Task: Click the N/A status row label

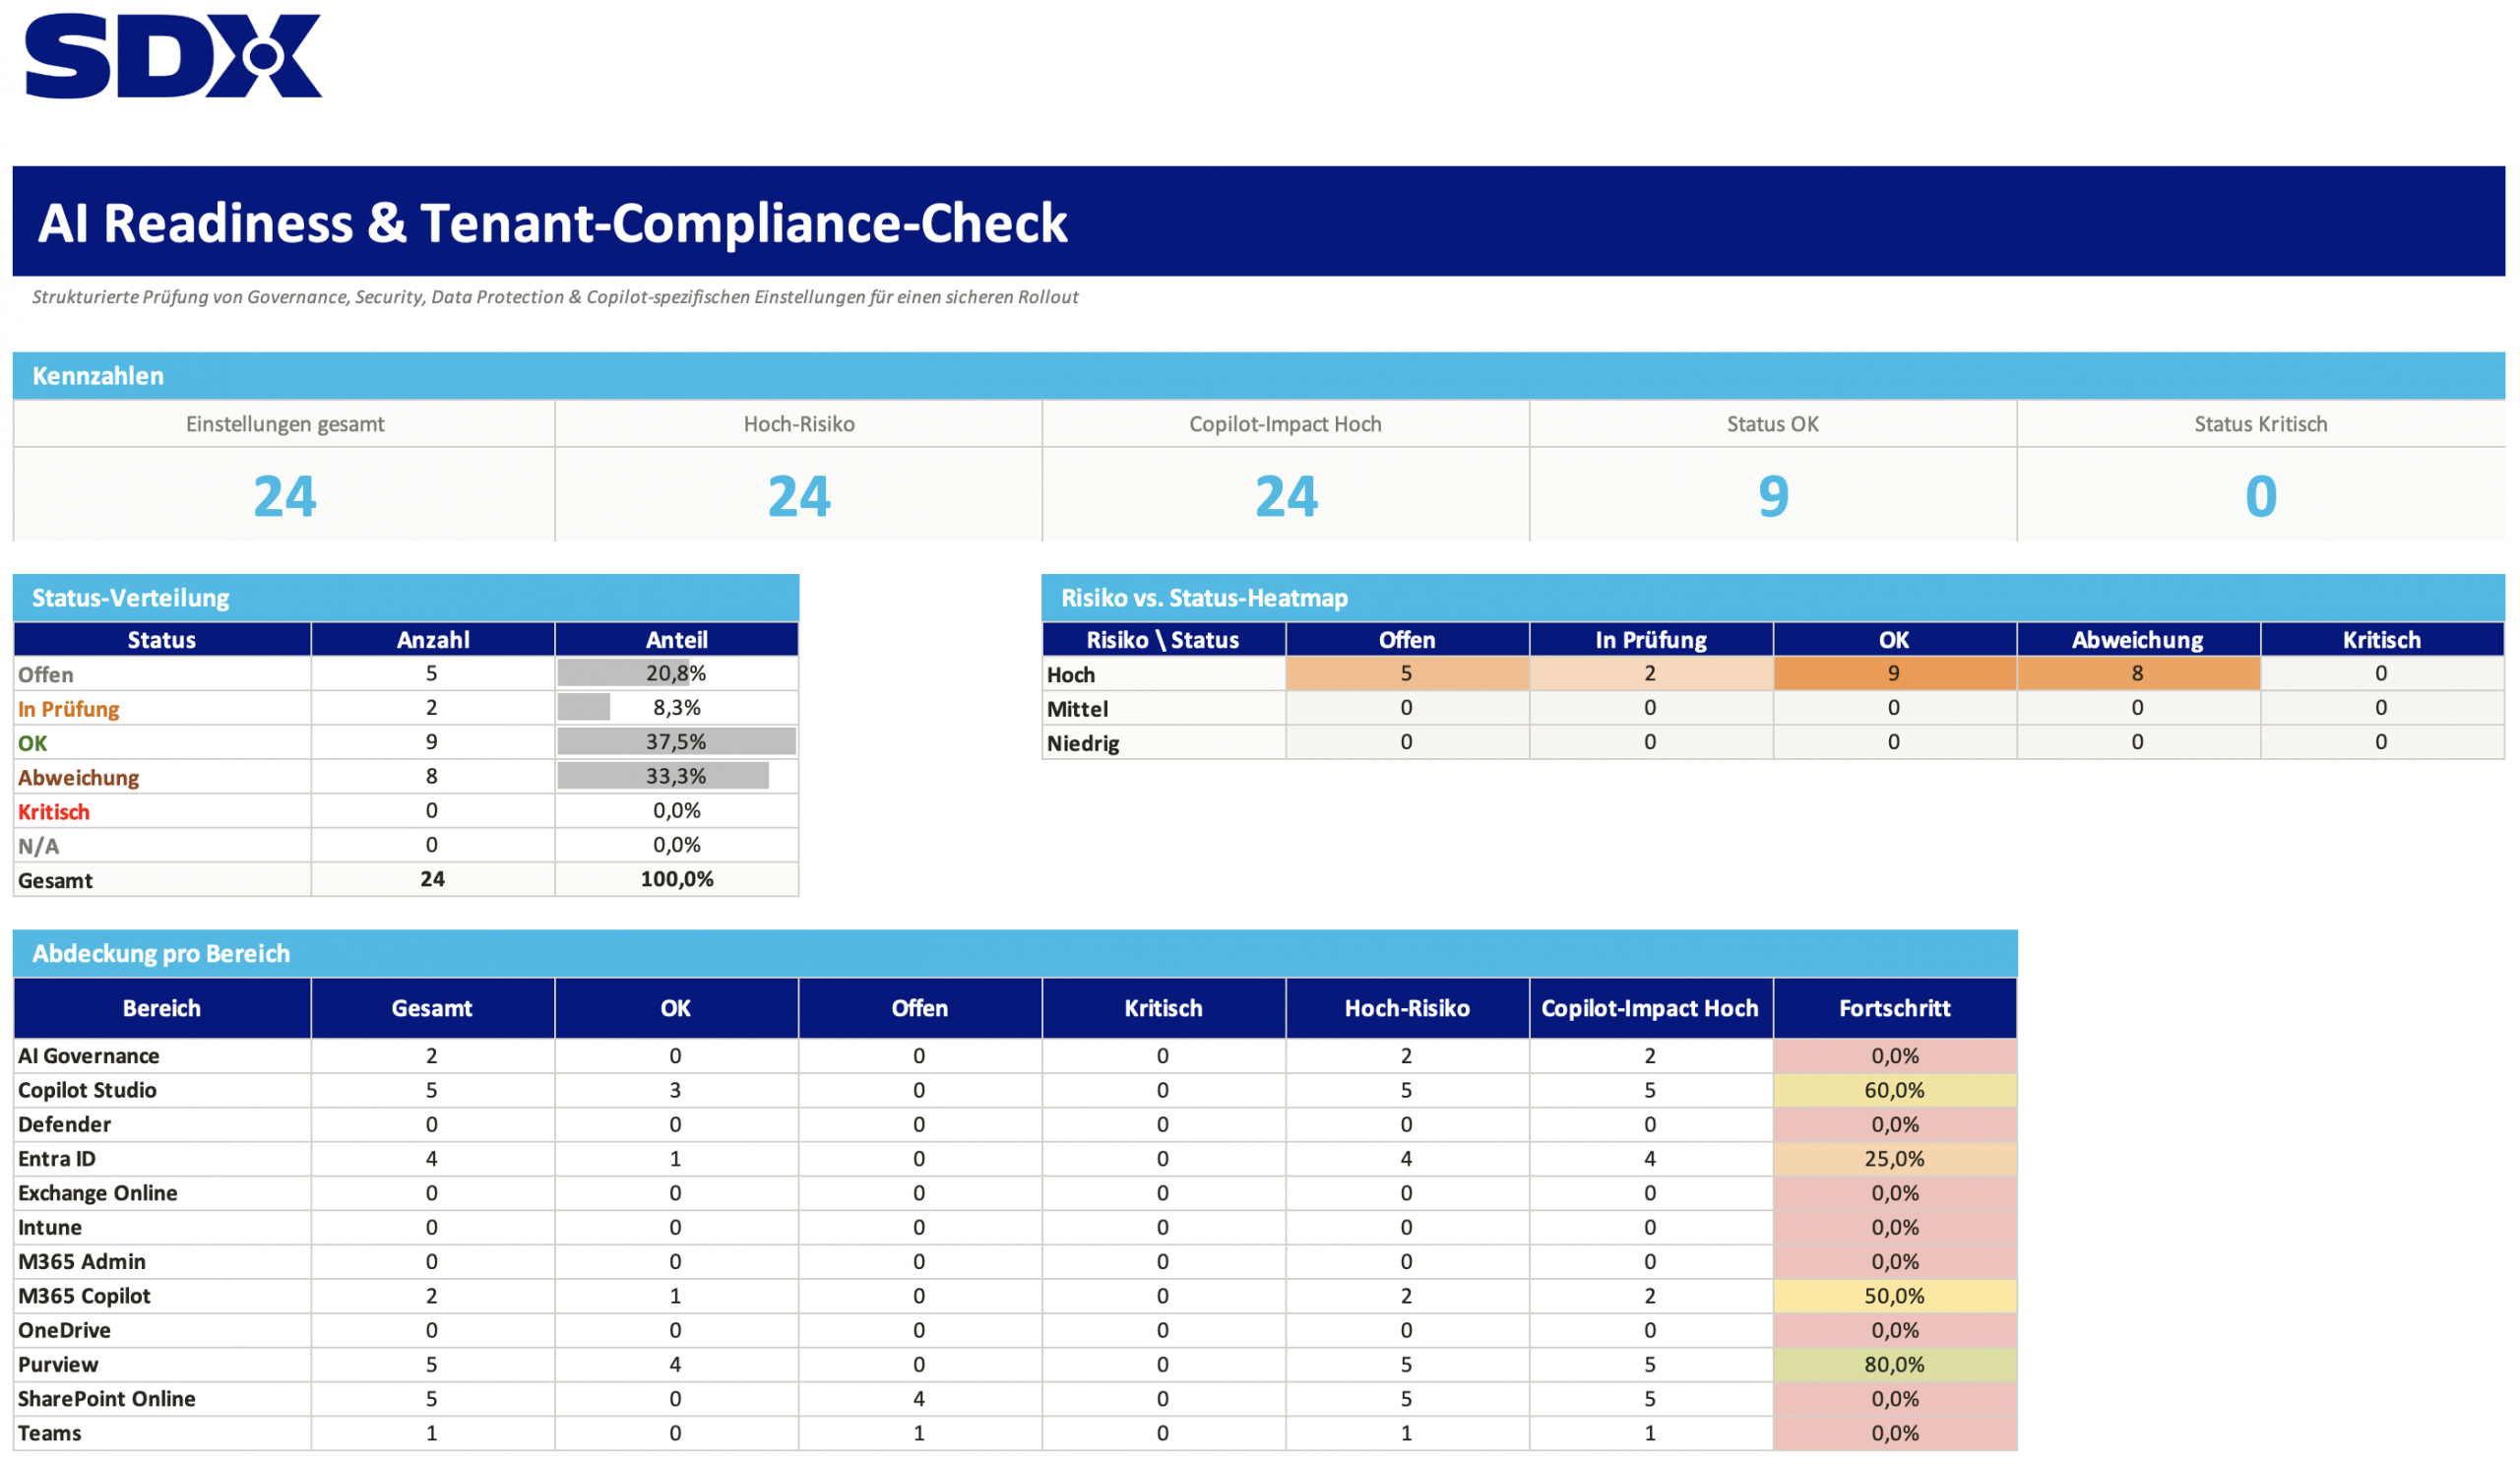Action: (x=39, y=846)
